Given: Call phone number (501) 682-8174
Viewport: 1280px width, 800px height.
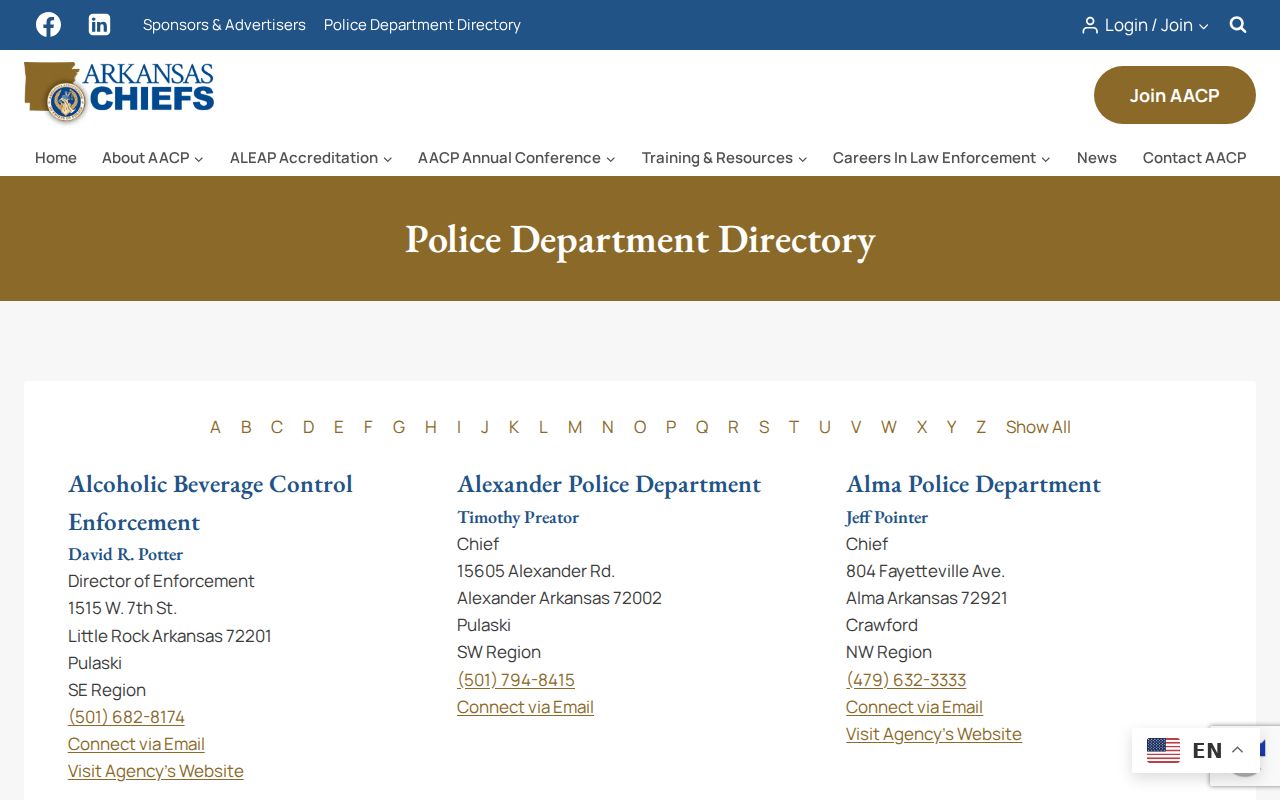Looking at the screenshot, I should coord(126,717).
